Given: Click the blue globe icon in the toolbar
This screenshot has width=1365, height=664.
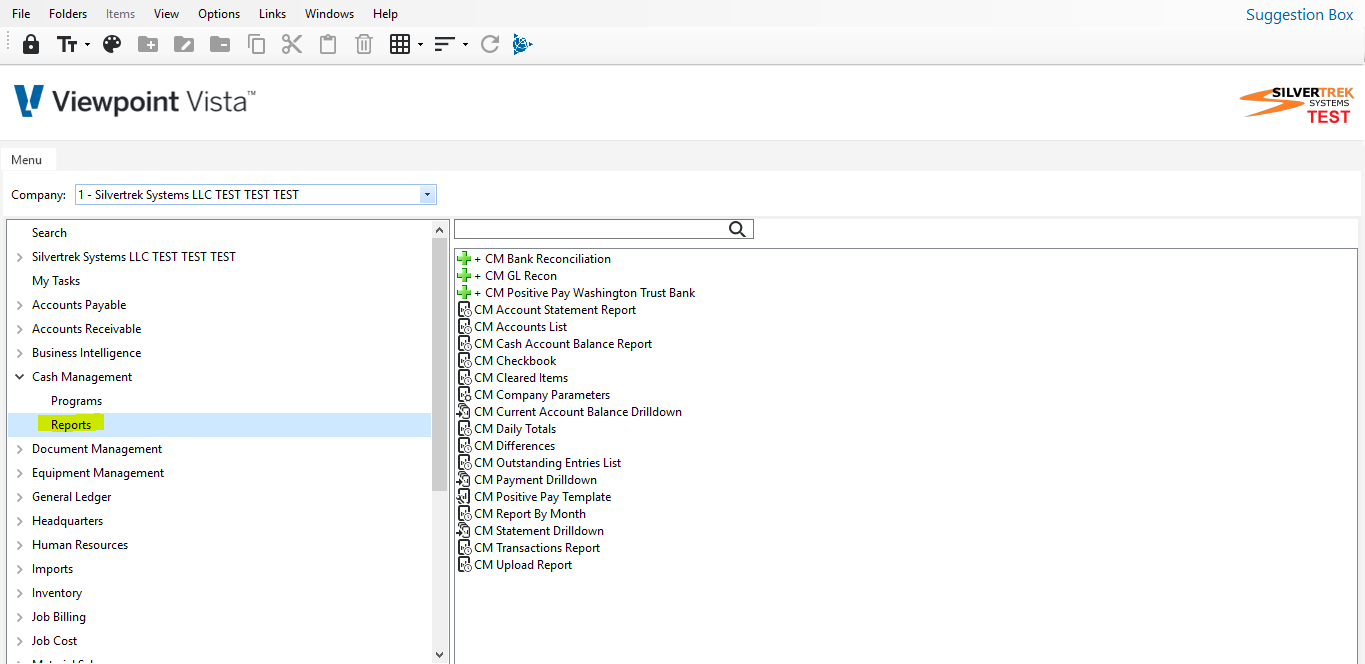Looking at the screenshot, I should click(522, 44).
